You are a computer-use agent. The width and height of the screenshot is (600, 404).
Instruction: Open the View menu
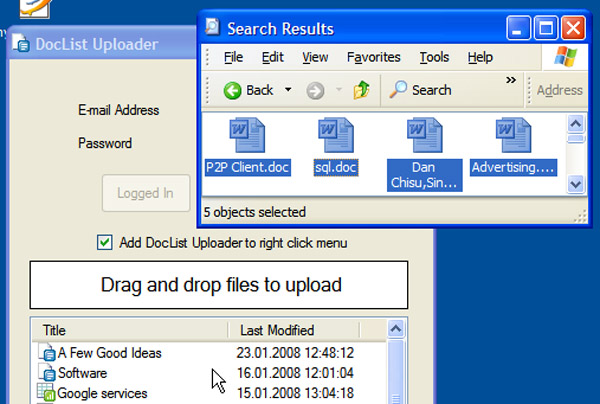point(315,57)
